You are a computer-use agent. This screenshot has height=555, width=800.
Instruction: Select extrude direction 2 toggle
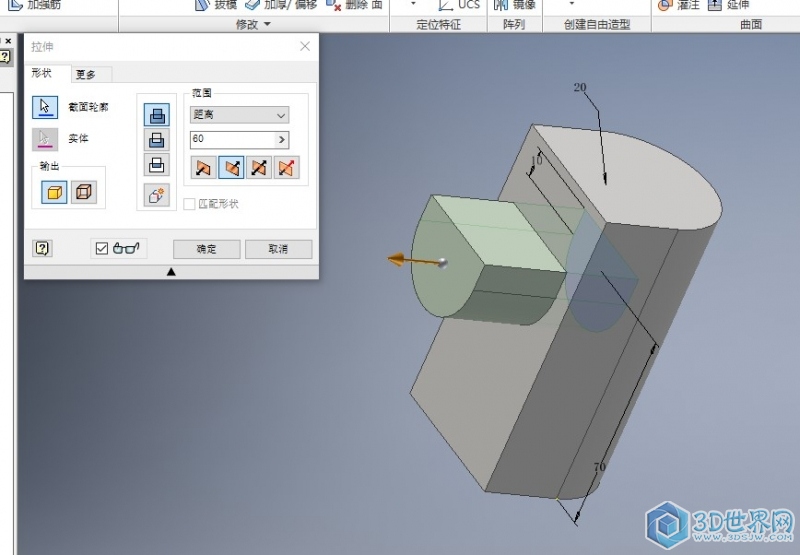click(231, 167)
